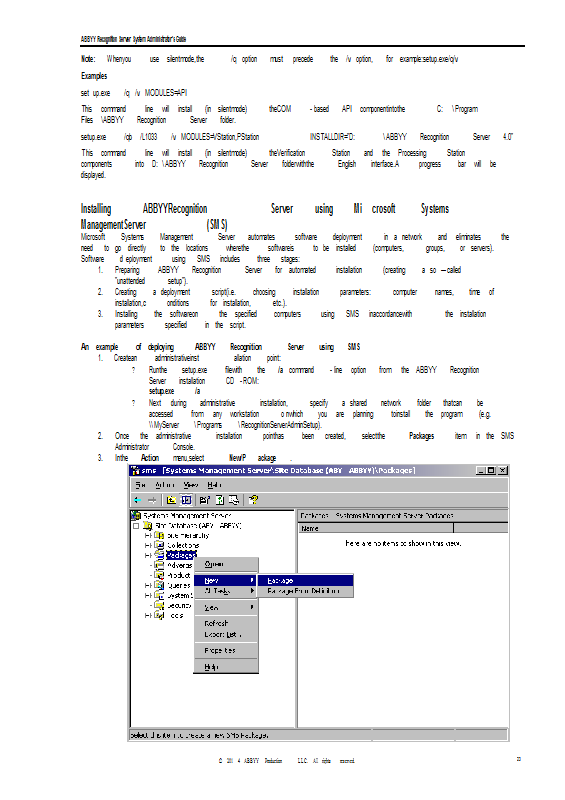Select Package From Definition in submenu
Viewport: 565px width, 800px height.
[305, 591]
